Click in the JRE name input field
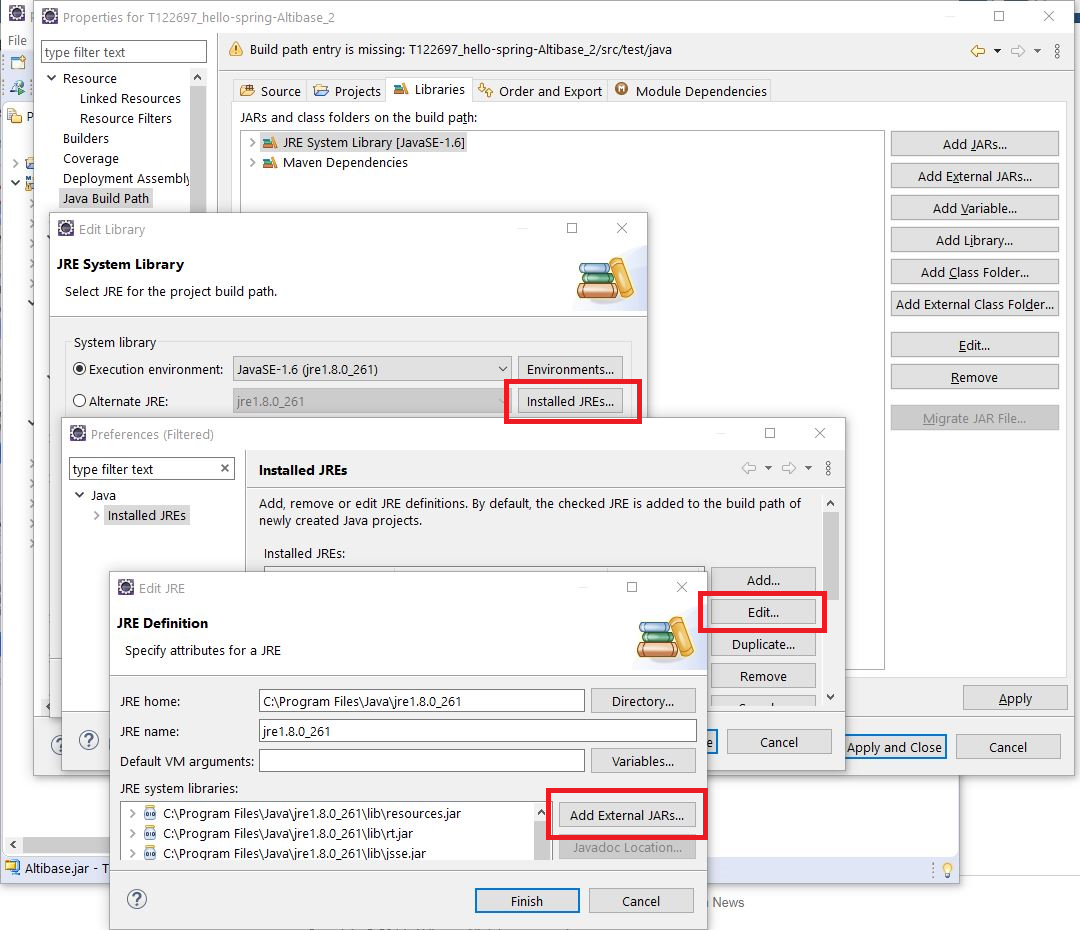1080x930 pixels. tap(478, 731)
